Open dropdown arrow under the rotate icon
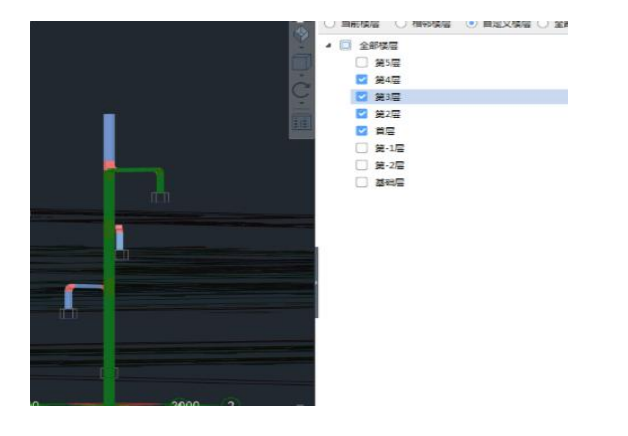Screen dimensions: 628x436 coord(301,103)
